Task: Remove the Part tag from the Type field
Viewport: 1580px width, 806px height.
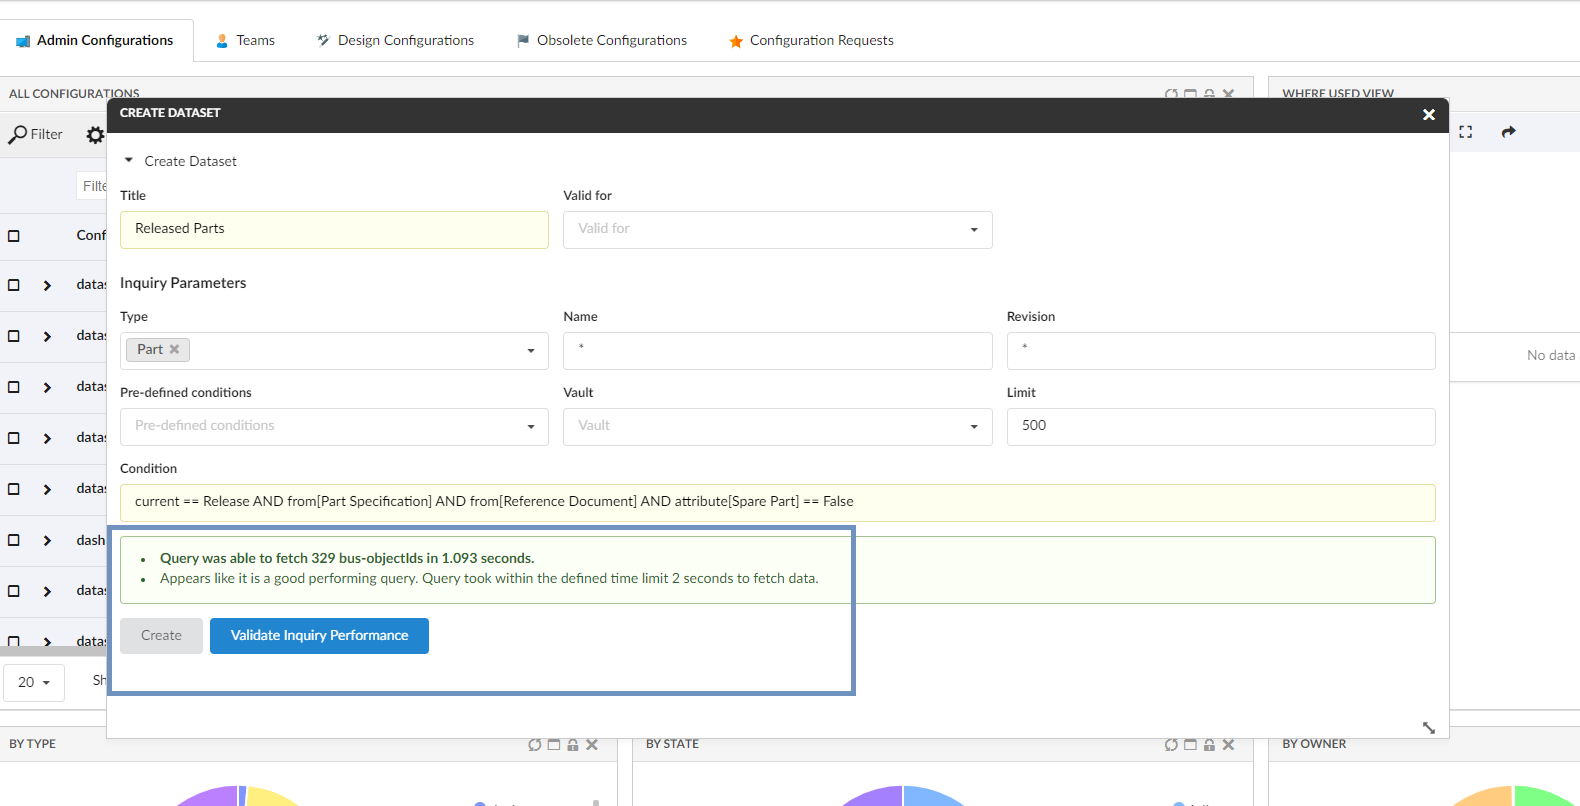Action: pyautogui.click(x=175, y=349)
